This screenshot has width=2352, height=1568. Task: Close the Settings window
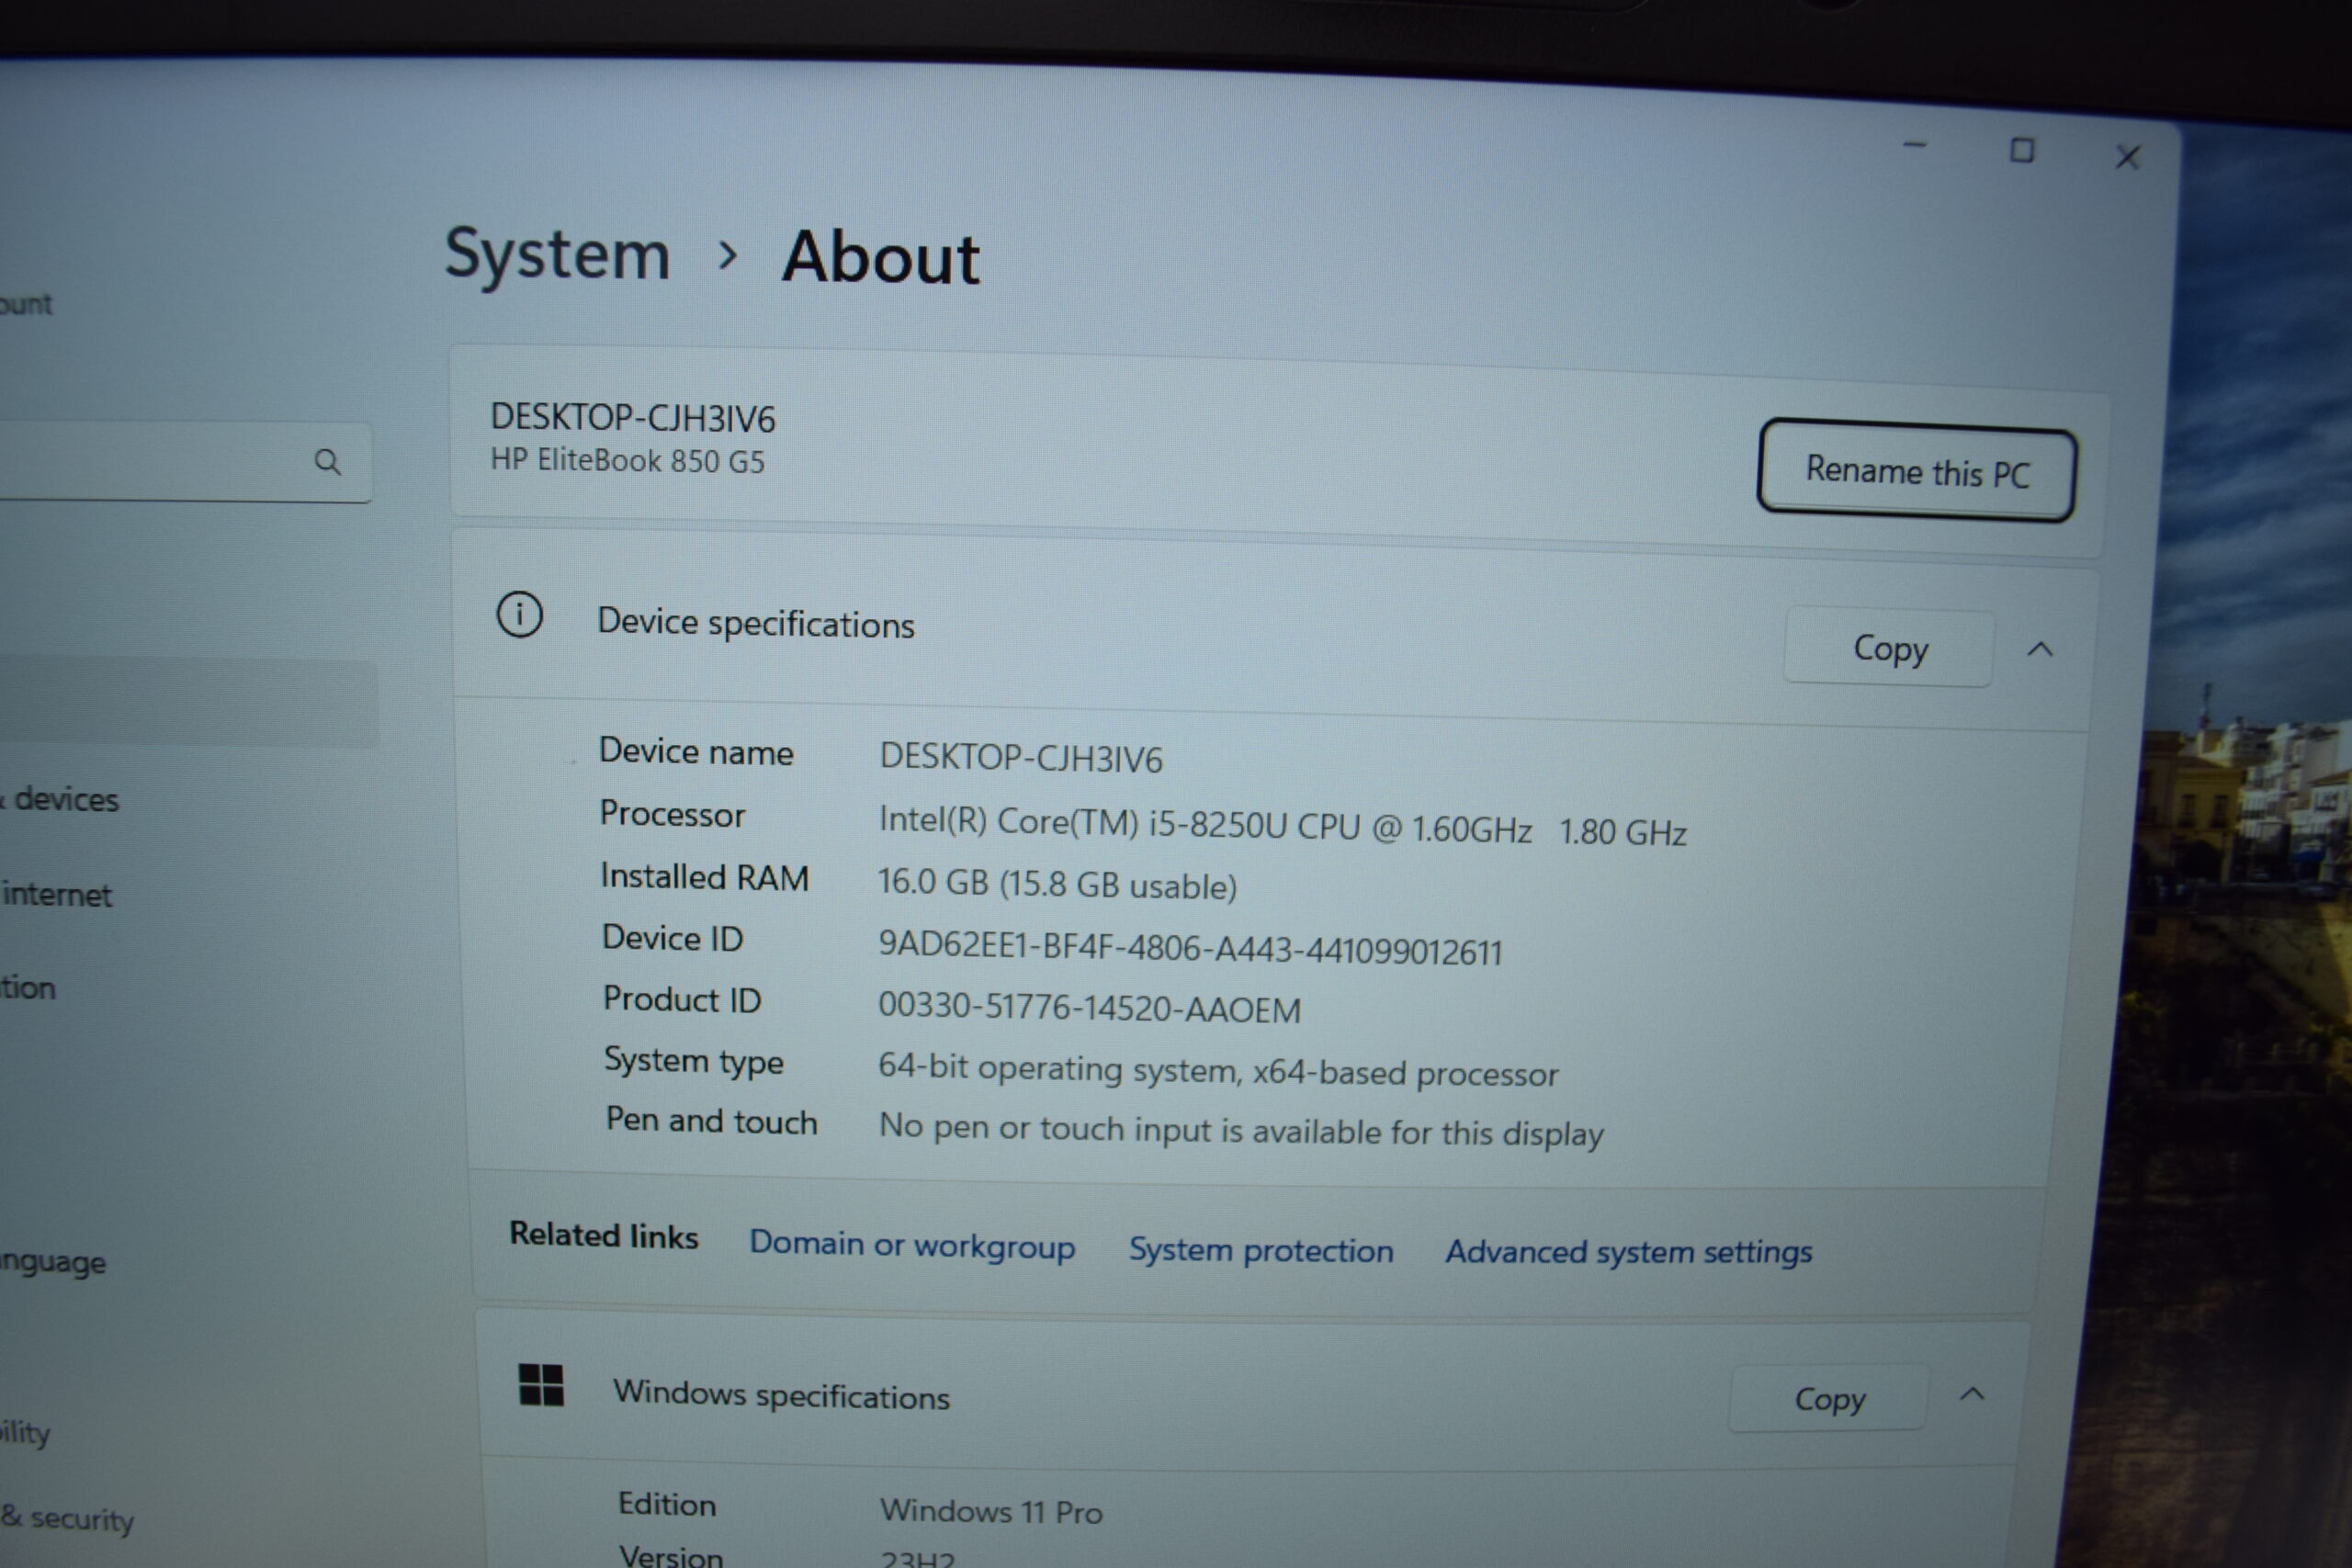pos(2127,157)
